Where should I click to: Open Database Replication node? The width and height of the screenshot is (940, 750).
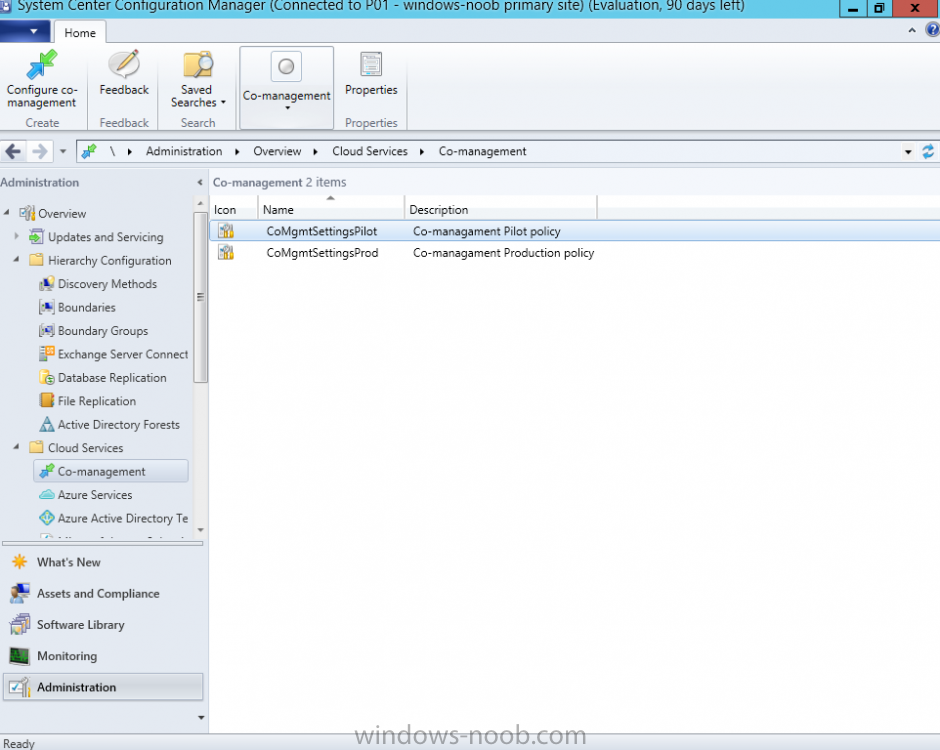pos(112,377)
